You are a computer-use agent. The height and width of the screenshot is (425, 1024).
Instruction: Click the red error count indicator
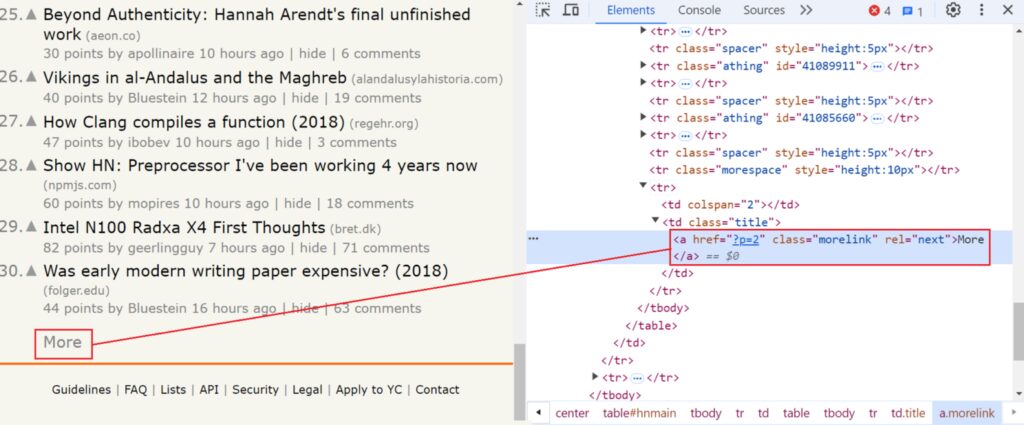[x=880, y=11]
